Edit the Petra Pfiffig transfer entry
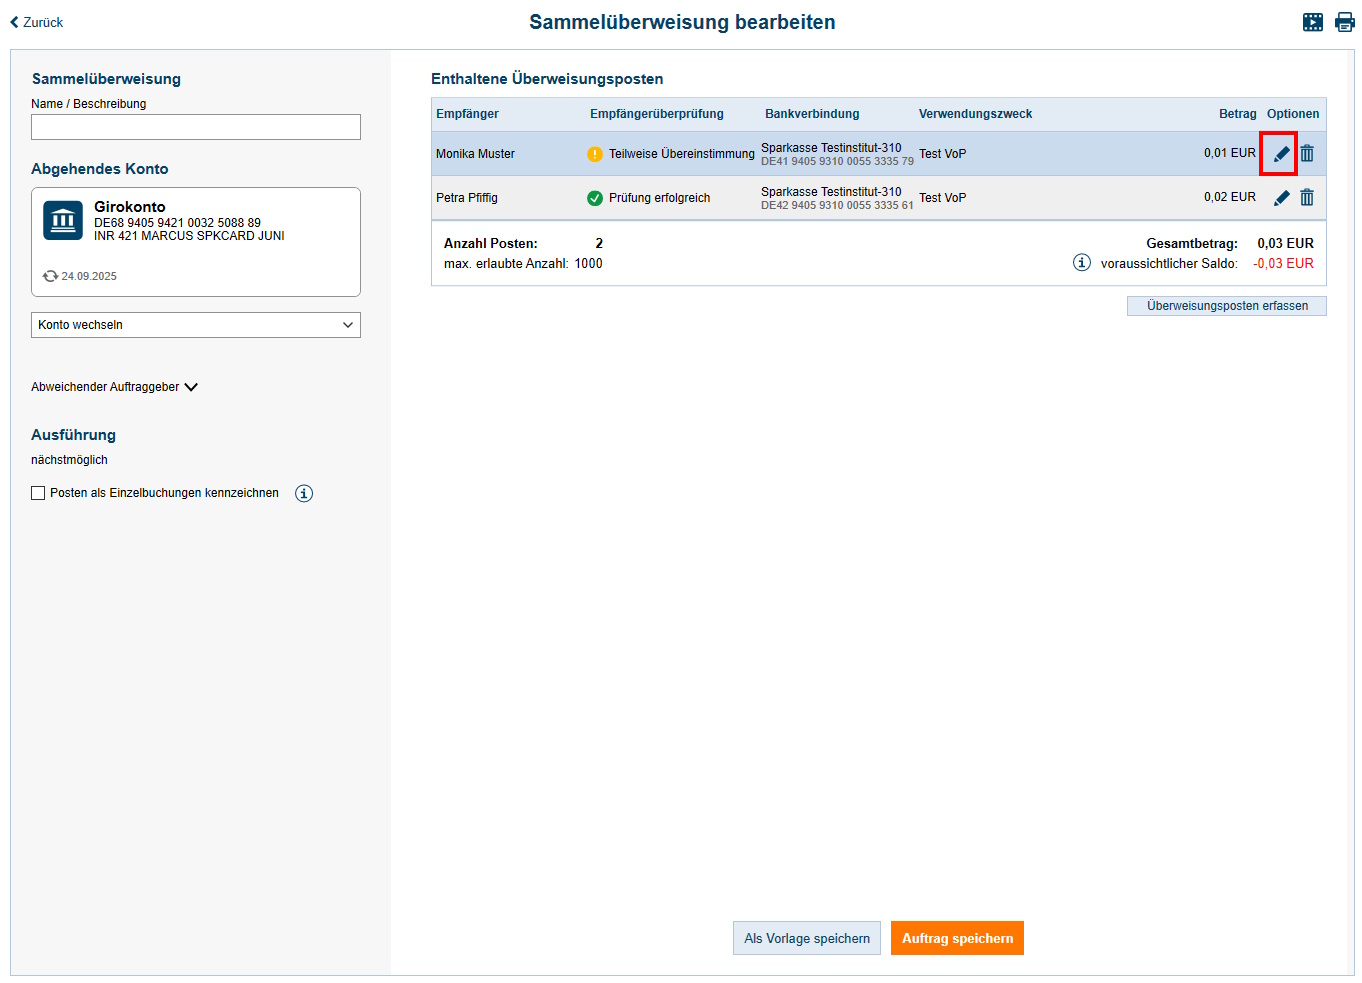This screenshot has width=1362, height=983. (1281, 198)
